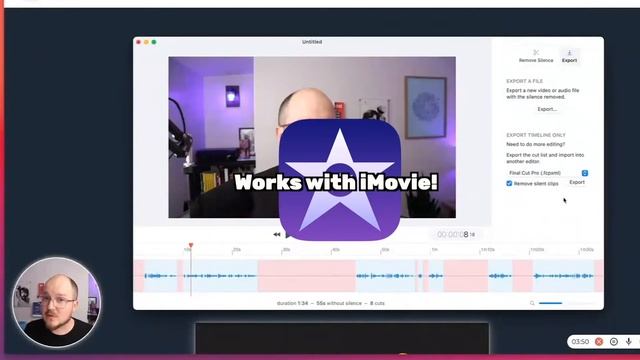The height and width of the screenshot is (360, 640).
Task: Click the circular stop icon in the recording bar
Action: [613, 342]
